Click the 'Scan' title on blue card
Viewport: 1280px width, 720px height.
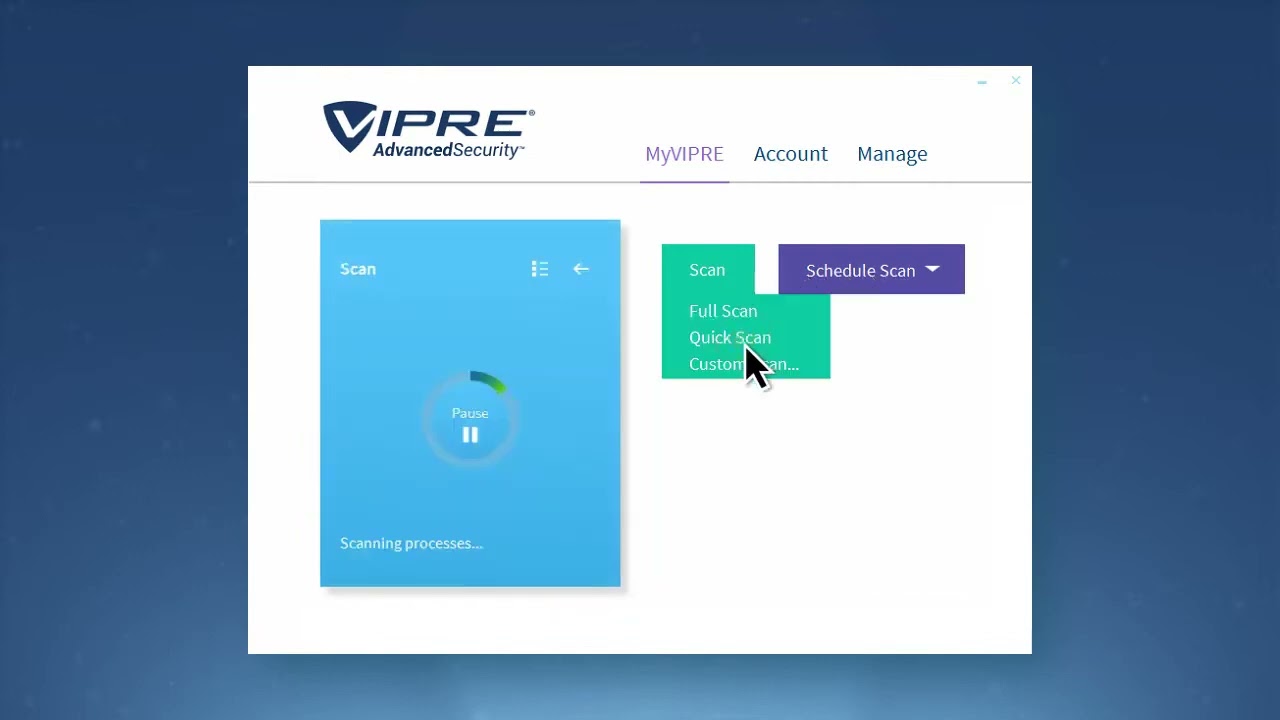pyautogui.click(x=358, y=269)
